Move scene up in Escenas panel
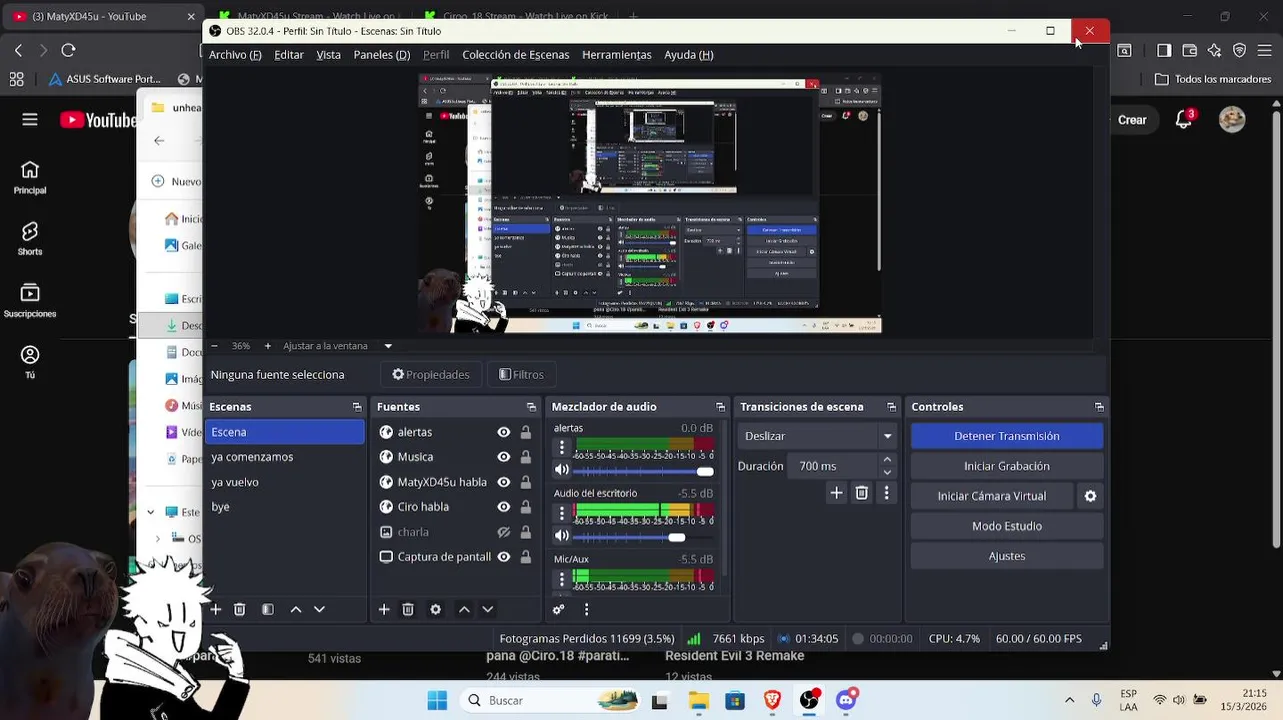1283x720 pixels. (296, 609)
